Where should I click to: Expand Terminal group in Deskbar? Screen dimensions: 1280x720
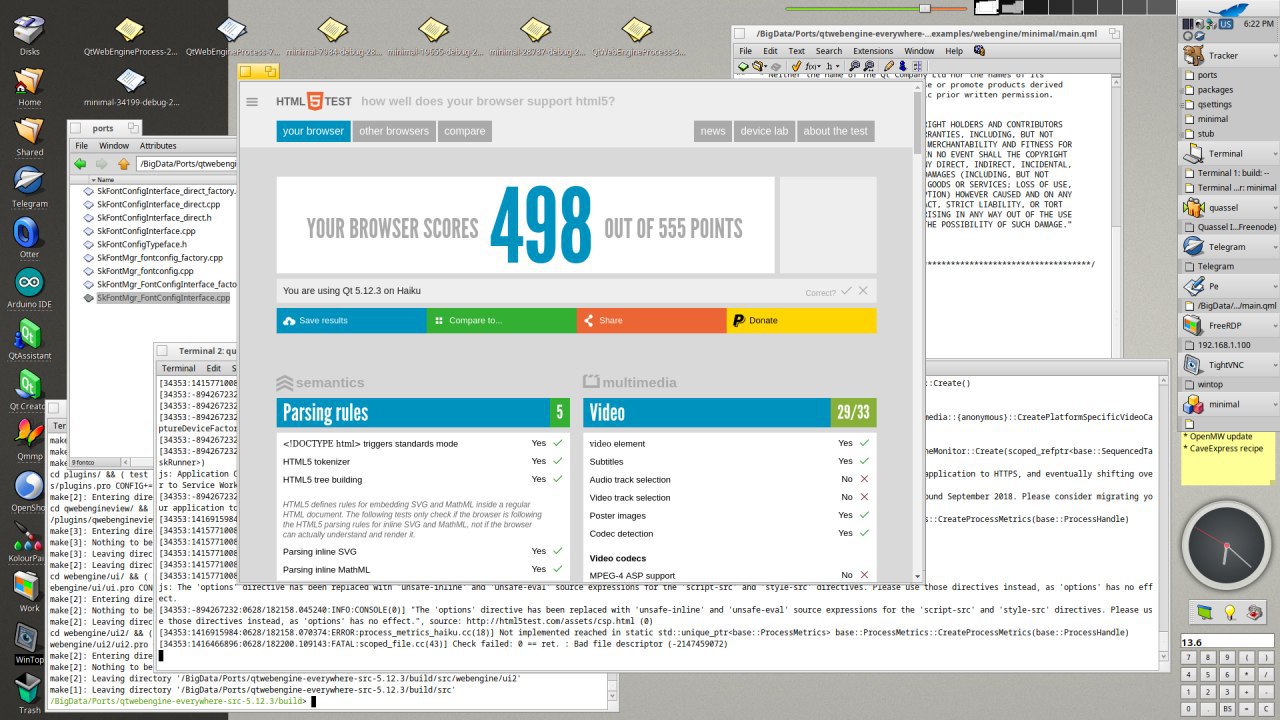click(1273, 154)
